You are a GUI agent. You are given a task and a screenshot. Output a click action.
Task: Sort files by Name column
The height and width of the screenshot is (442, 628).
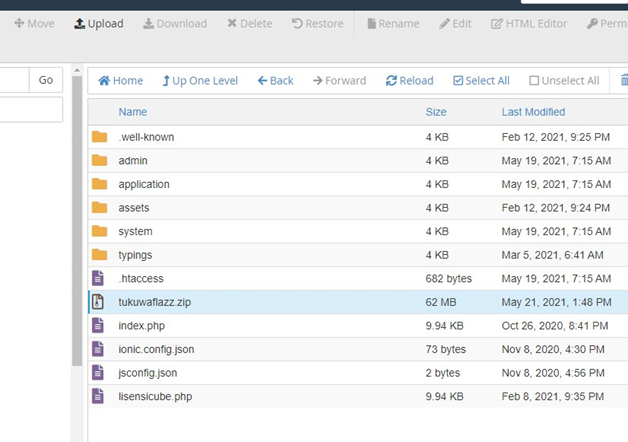pyautogui.click(x=132, y=112)
